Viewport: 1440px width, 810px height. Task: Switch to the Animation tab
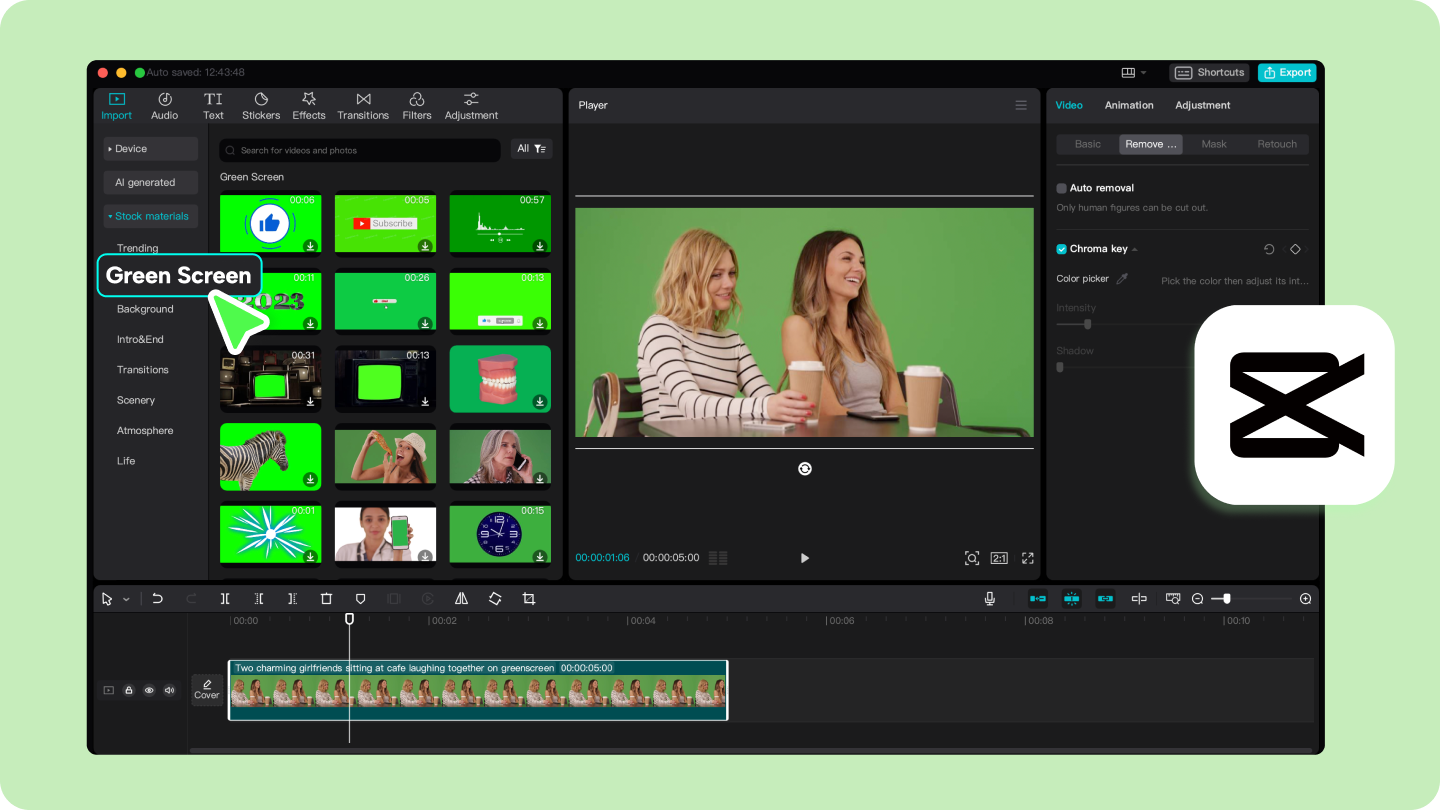tap(1129, 105)
